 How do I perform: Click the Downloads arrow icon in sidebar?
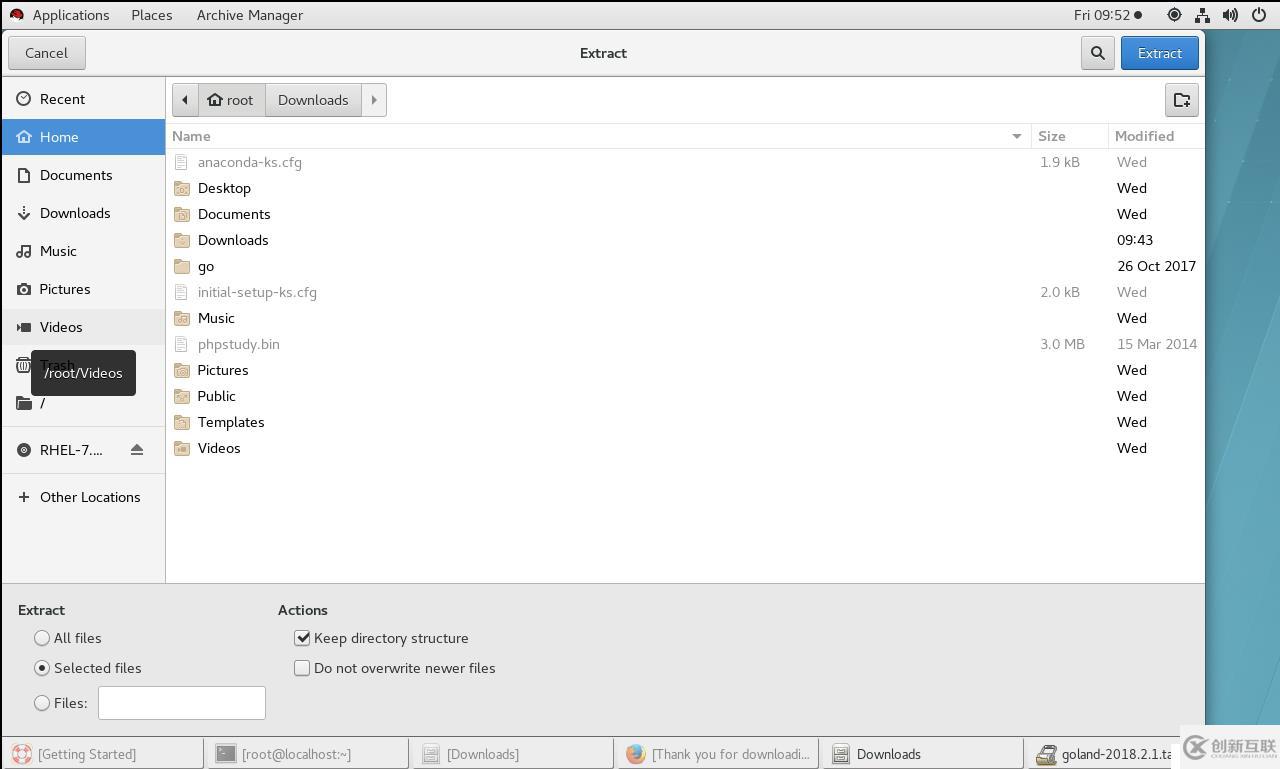coord(24,213)
